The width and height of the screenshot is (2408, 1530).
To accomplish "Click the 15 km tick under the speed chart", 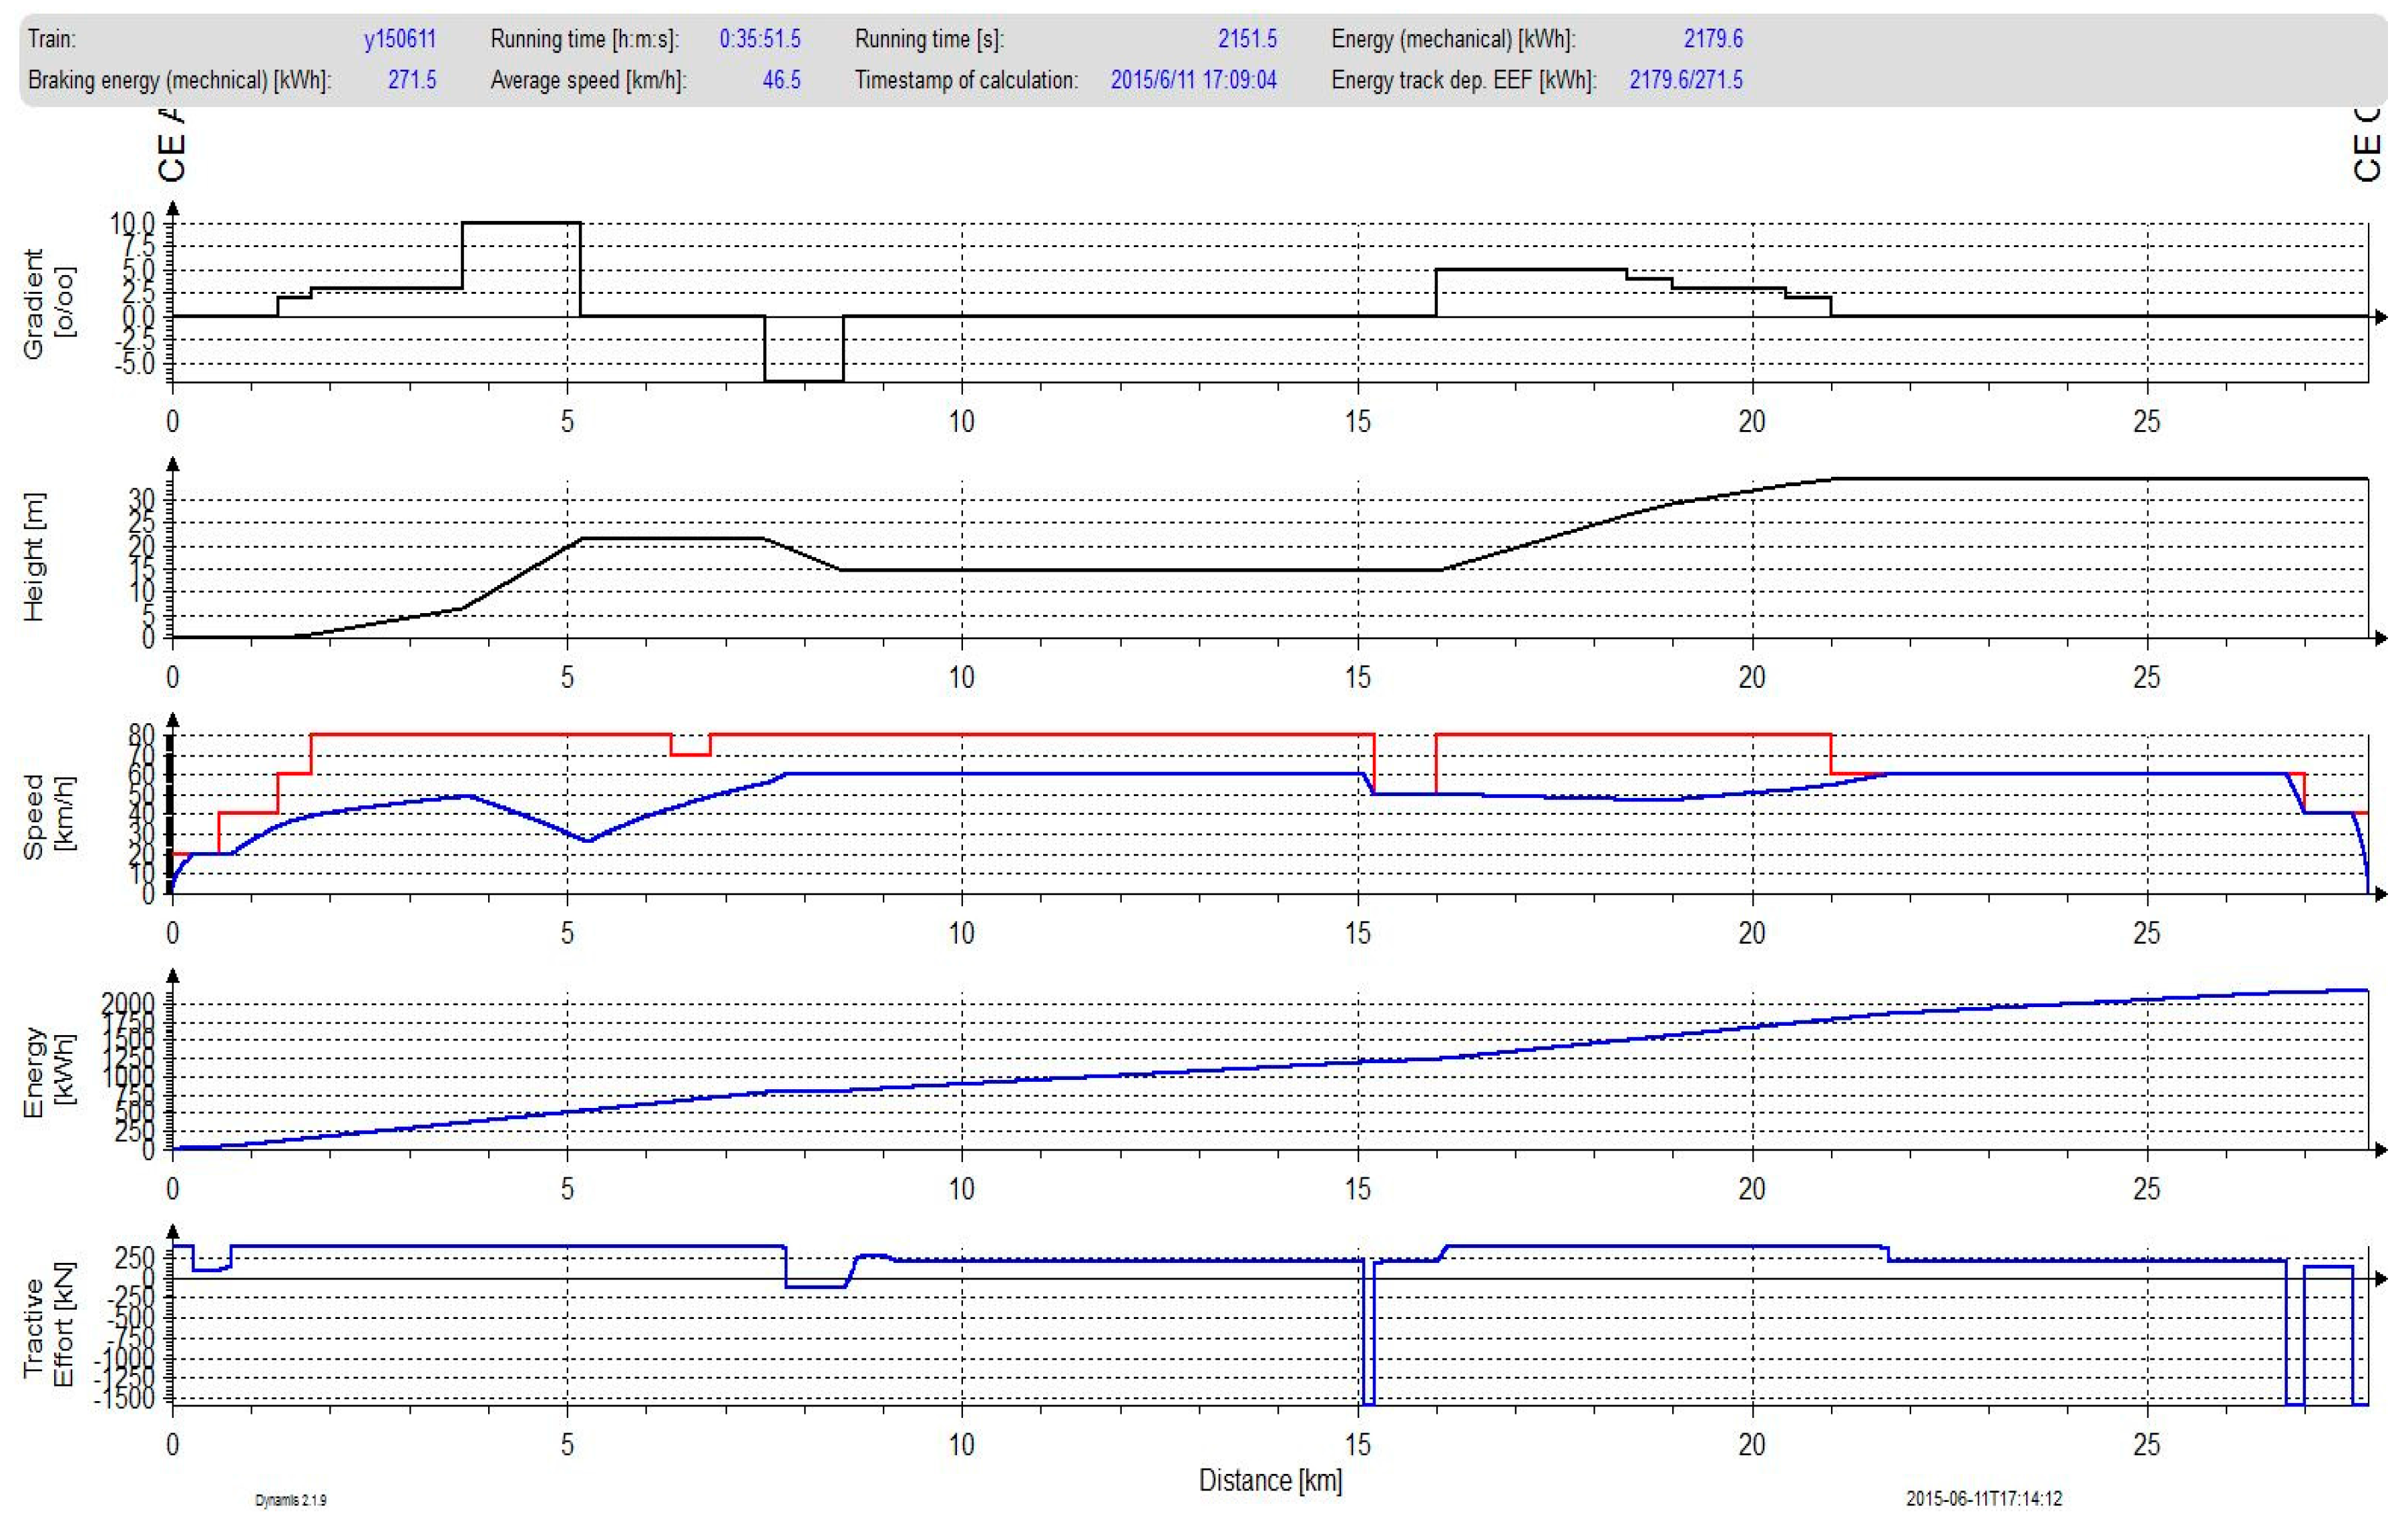I will [1357, 933].
